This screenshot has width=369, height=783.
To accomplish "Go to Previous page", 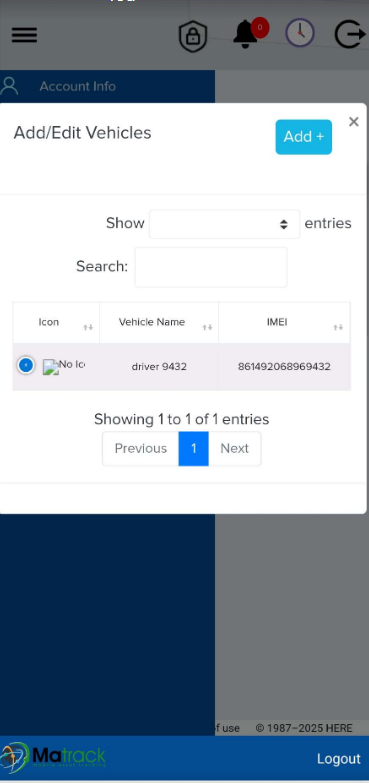I will tap(141, 448).
